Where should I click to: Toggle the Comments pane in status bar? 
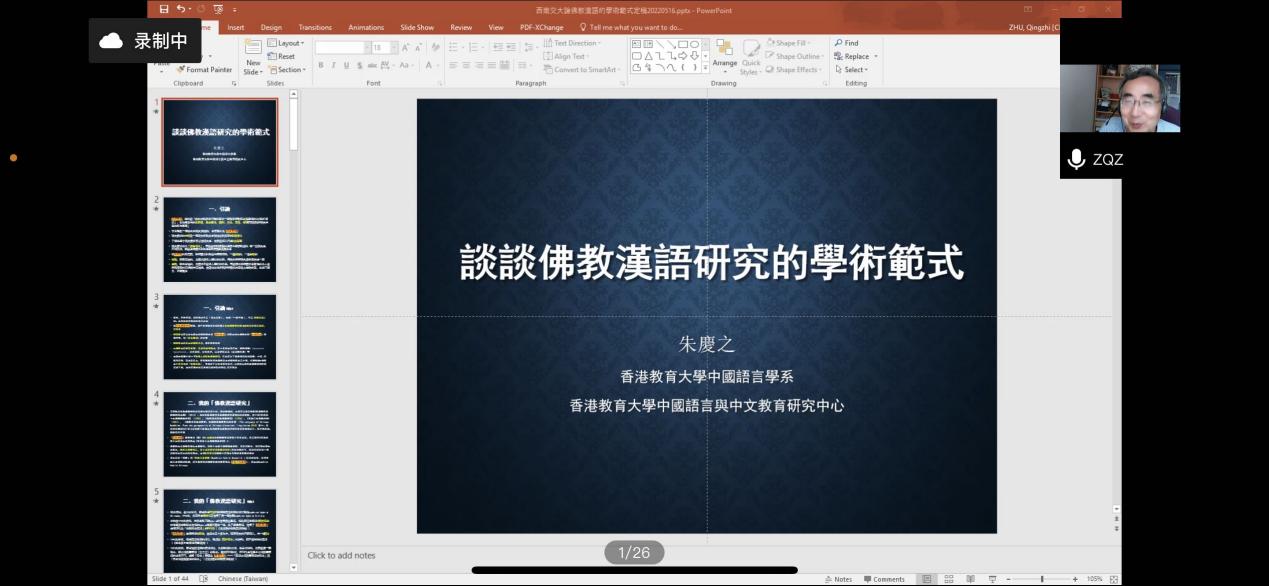(x=883, y=579)
